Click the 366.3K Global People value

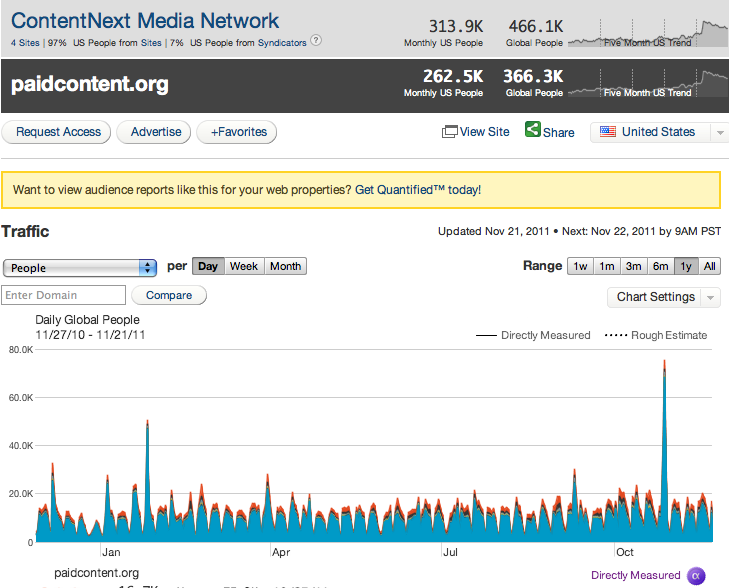click(533, 76)
